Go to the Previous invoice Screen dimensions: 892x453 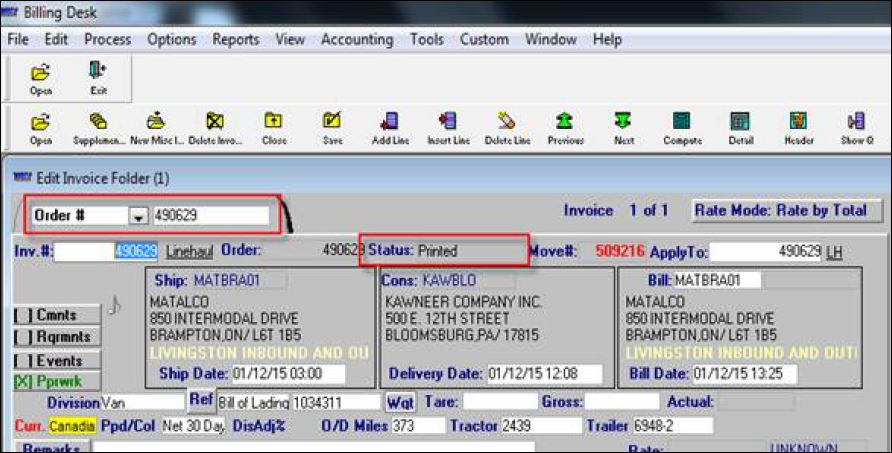pos(565,127)
